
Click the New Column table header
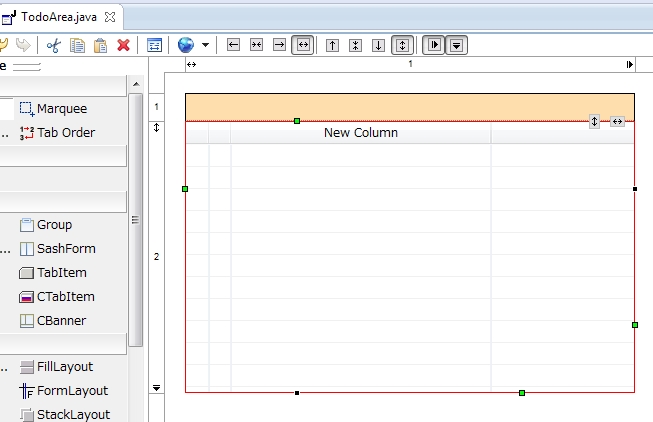[x=360, y=133]
